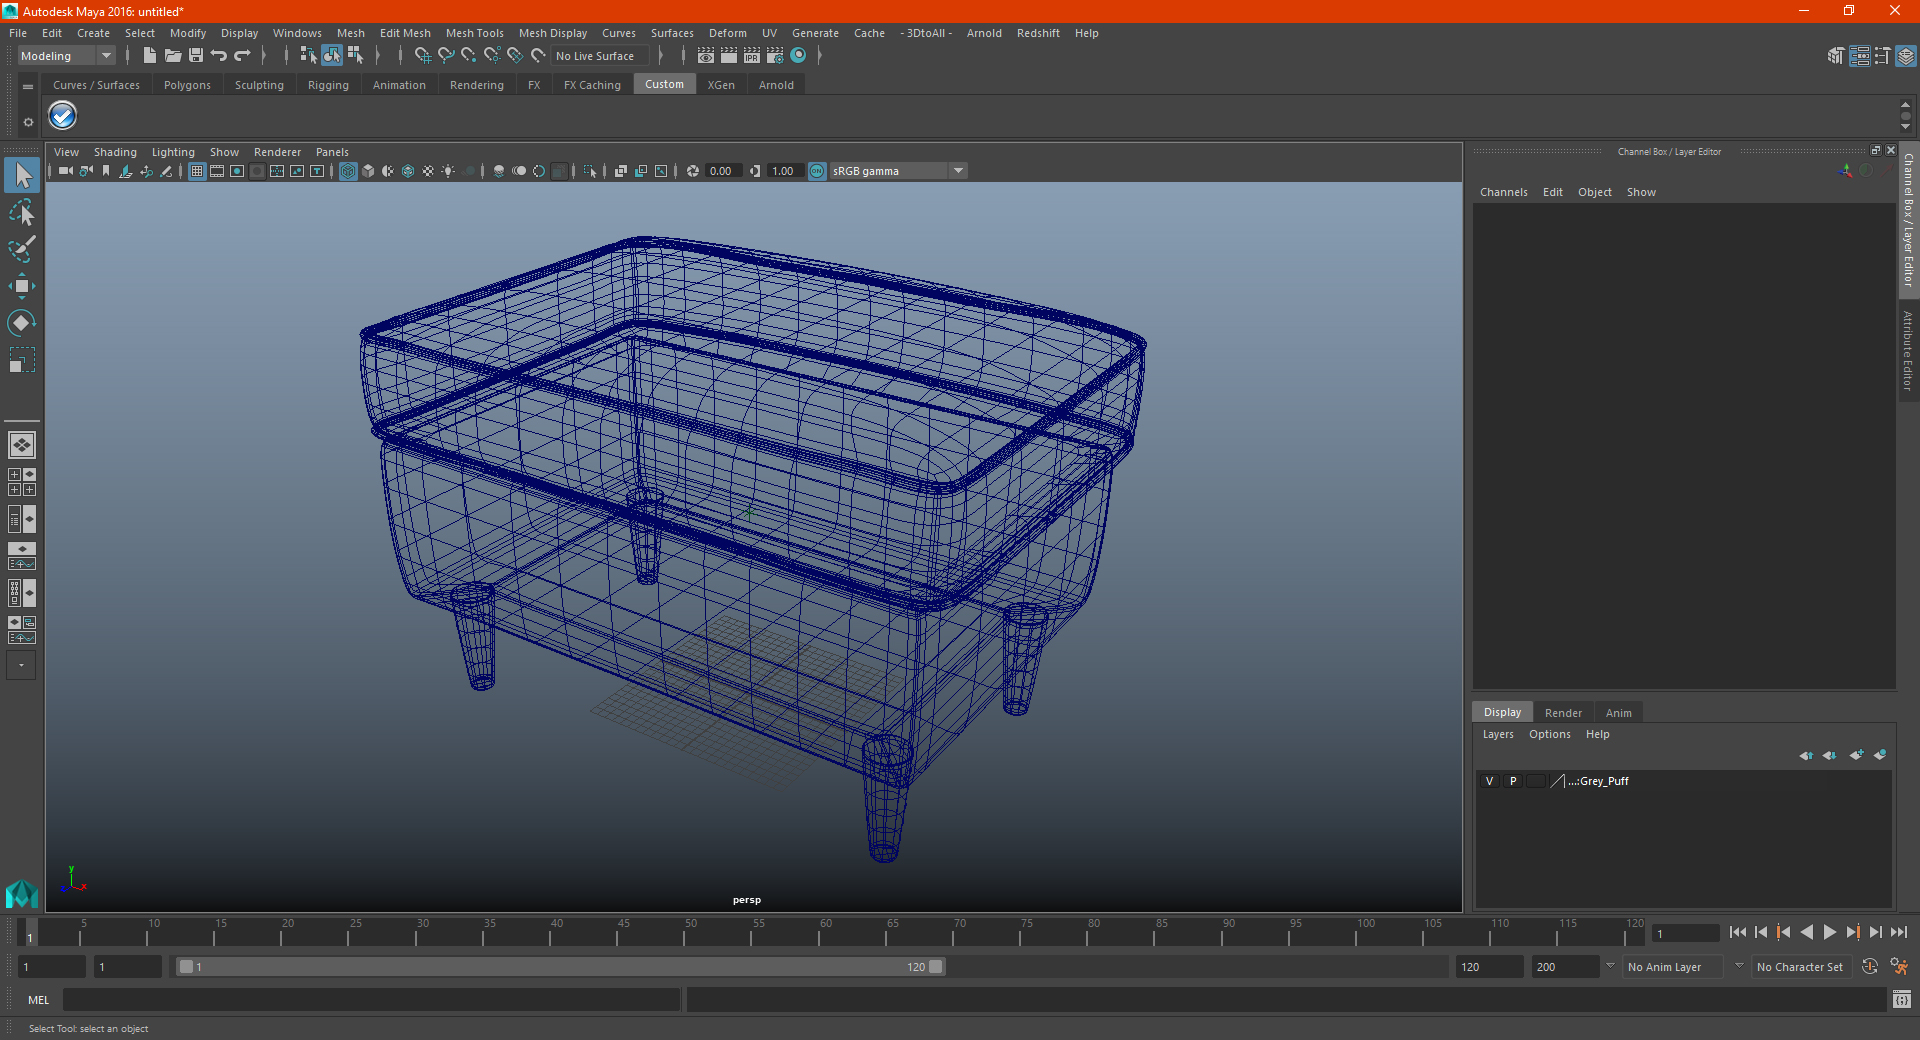Go to the start of the playback range
This screenshot has height=1040, width=1920.
point(1738,932)
